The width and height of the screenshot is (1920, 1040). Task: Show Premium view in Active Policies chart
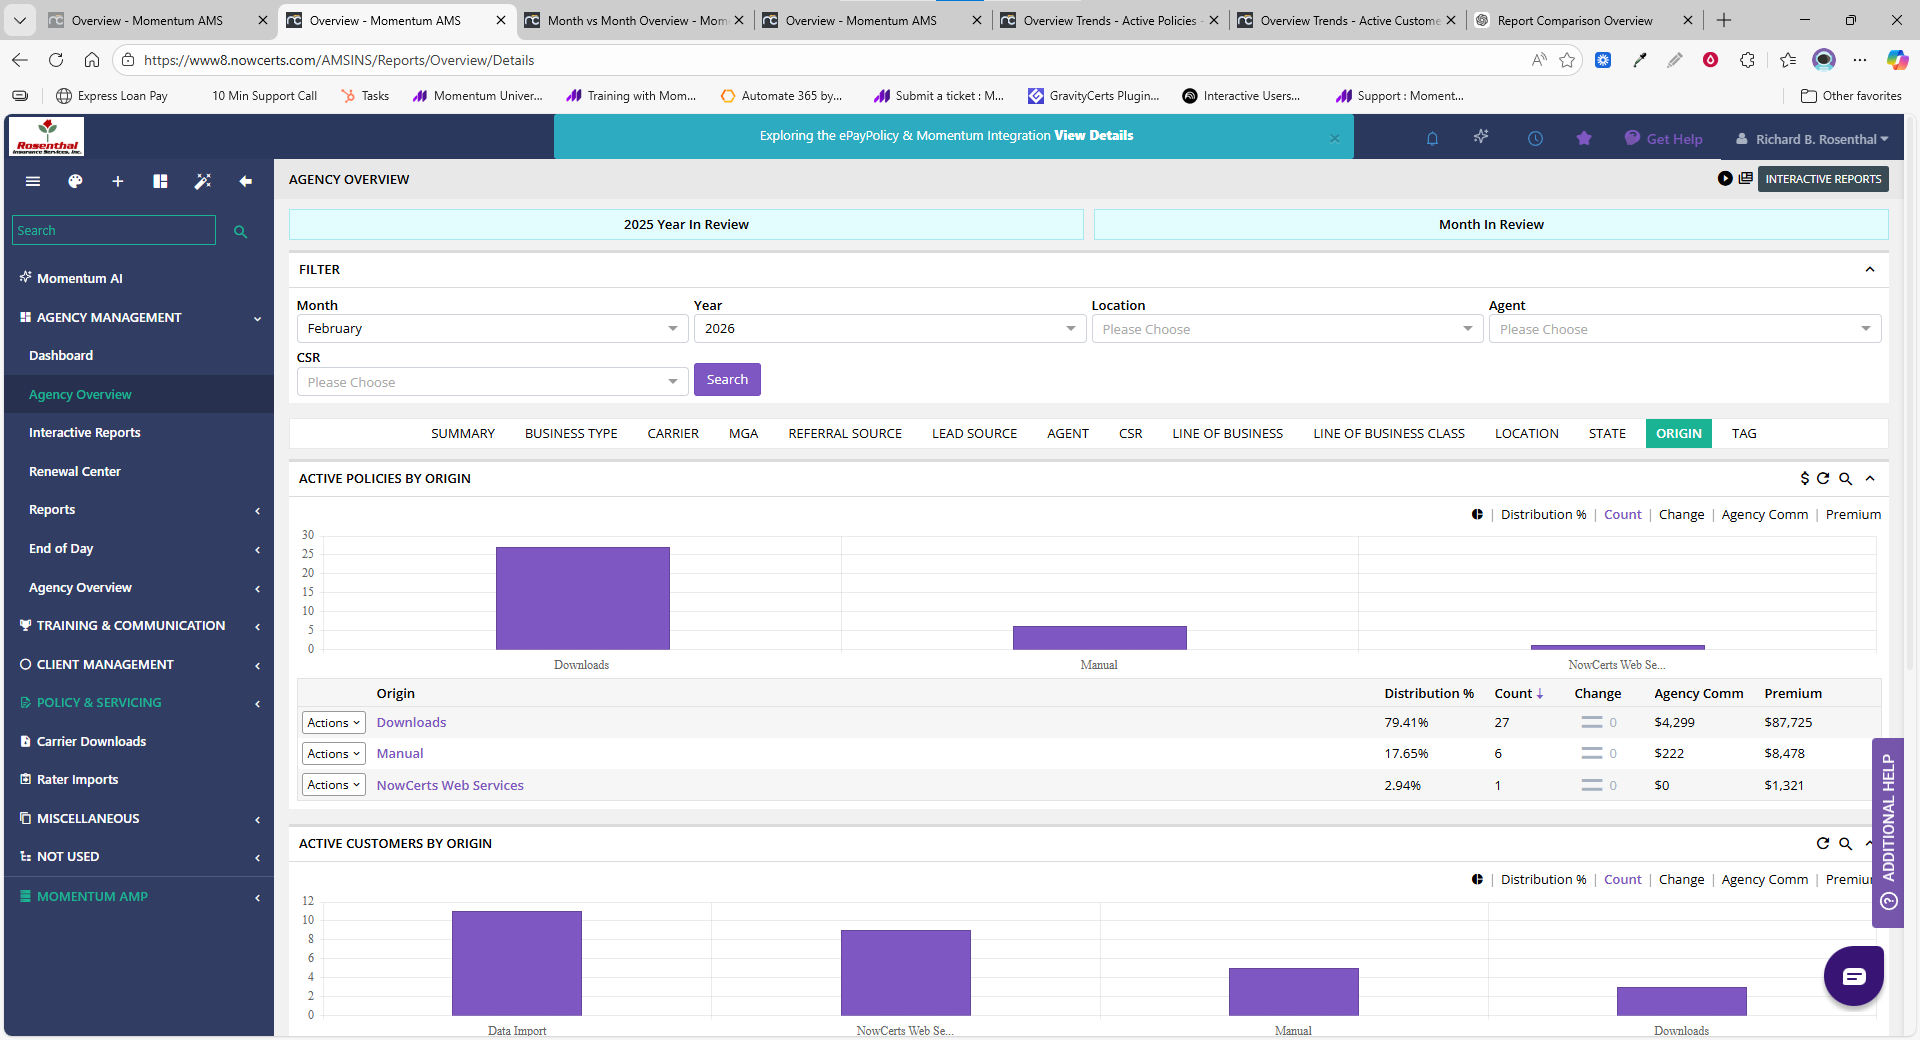click(1853, 514)
